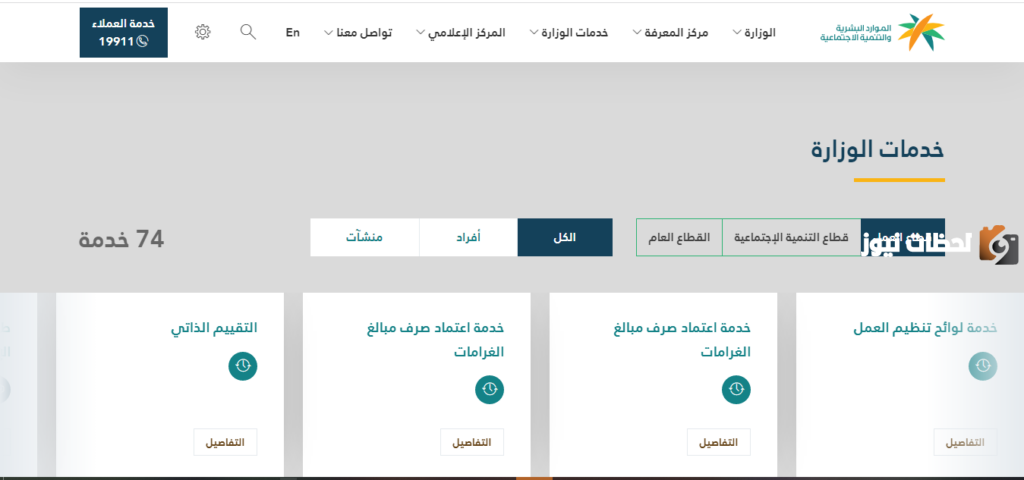Open search with the magnifier icon
1024x480 pixels.
pyautogui.click(x=248, y=32)
